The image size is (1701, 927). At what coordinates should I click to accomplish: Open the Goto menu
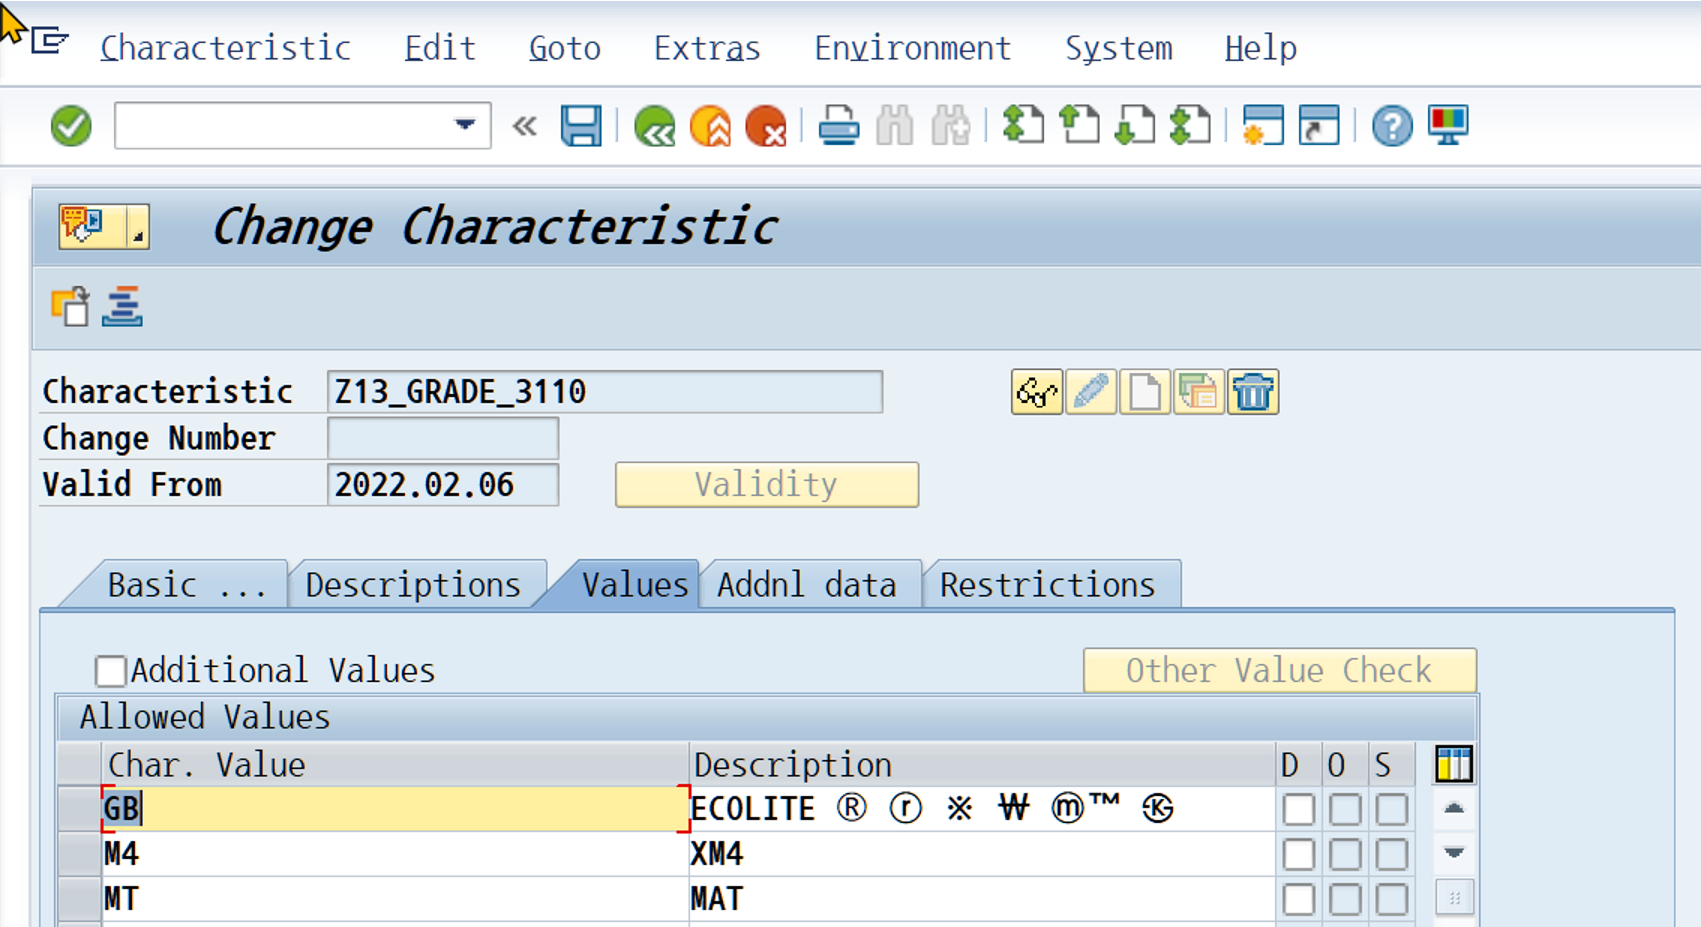coord(565,48)
